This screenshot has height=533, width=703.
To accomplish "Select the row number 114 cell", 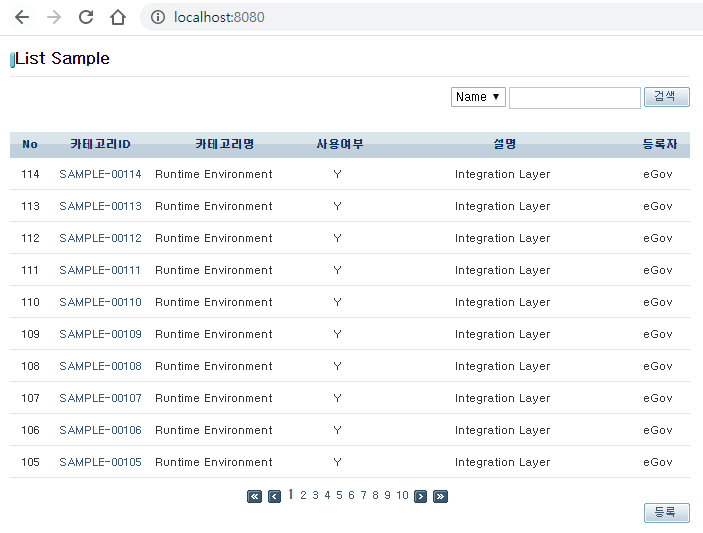I will pyautogui.click(x=30, y=174).
